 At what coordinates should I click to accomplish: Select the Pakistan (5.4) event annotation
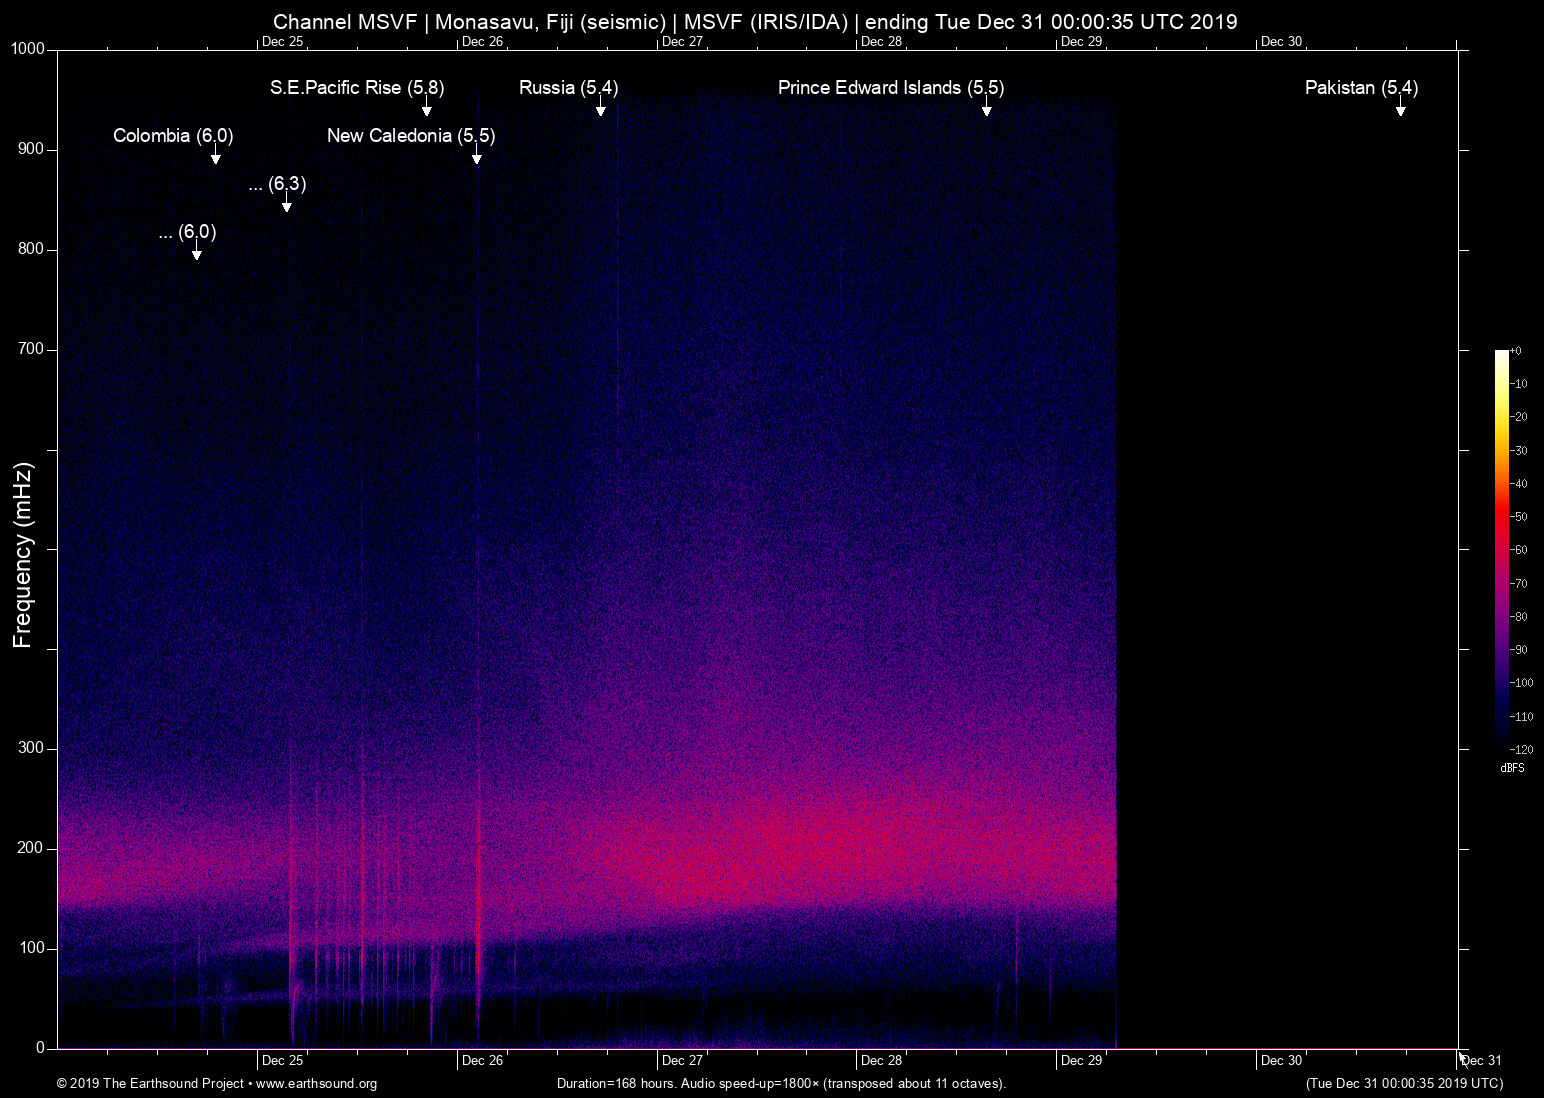pos(1361,88)
